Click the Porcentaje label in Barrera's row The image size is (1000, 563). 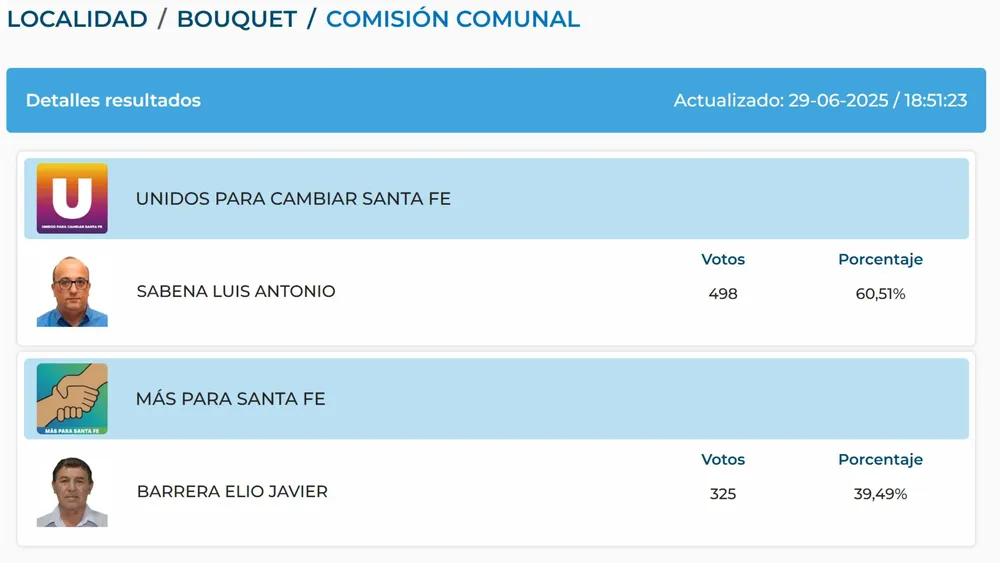(880, 459)
